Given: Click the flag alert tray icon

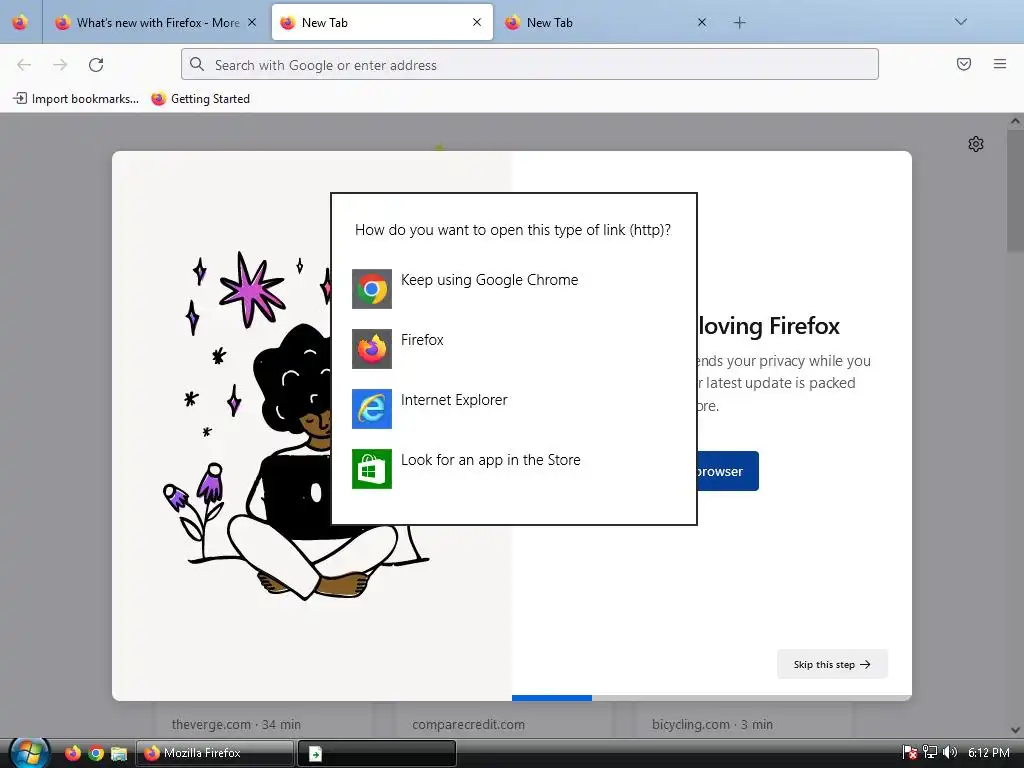Looking at the screenshot, I should click(x=910, y=752).
